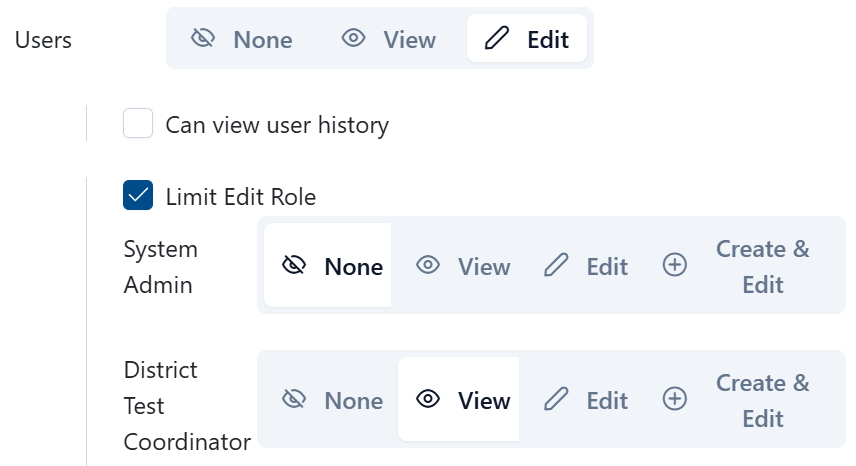Click System Admin pencil Edit icon

click(x=556, y=266)
